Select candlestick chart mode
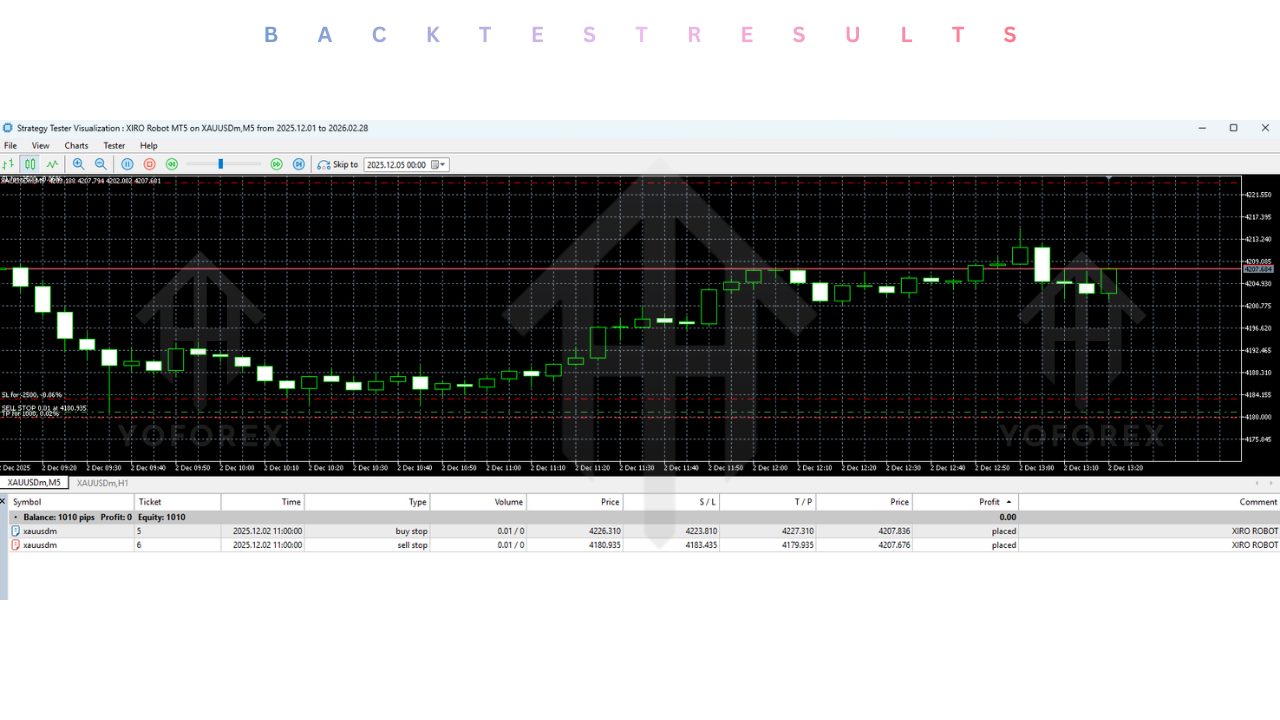 click(x=30, y=164)
